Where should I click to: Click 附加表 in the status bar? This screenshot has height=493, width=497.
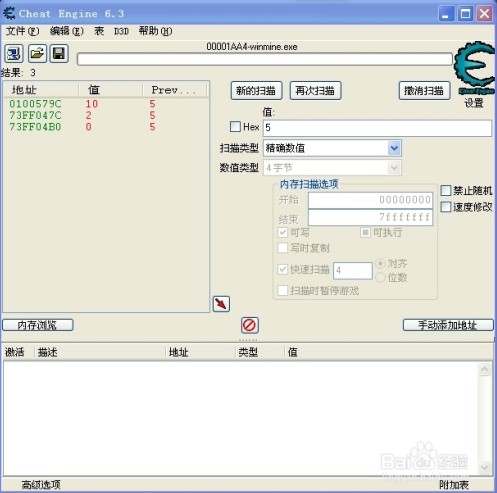(454, 485)
